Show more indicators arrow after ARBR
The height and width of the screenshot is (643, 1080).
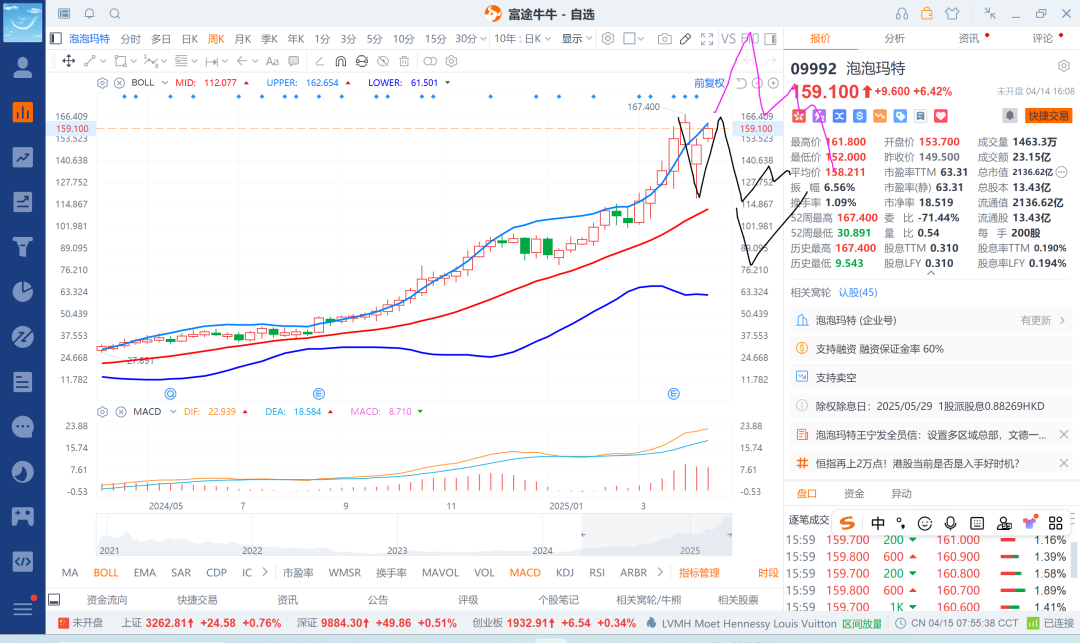click(660, 572)
